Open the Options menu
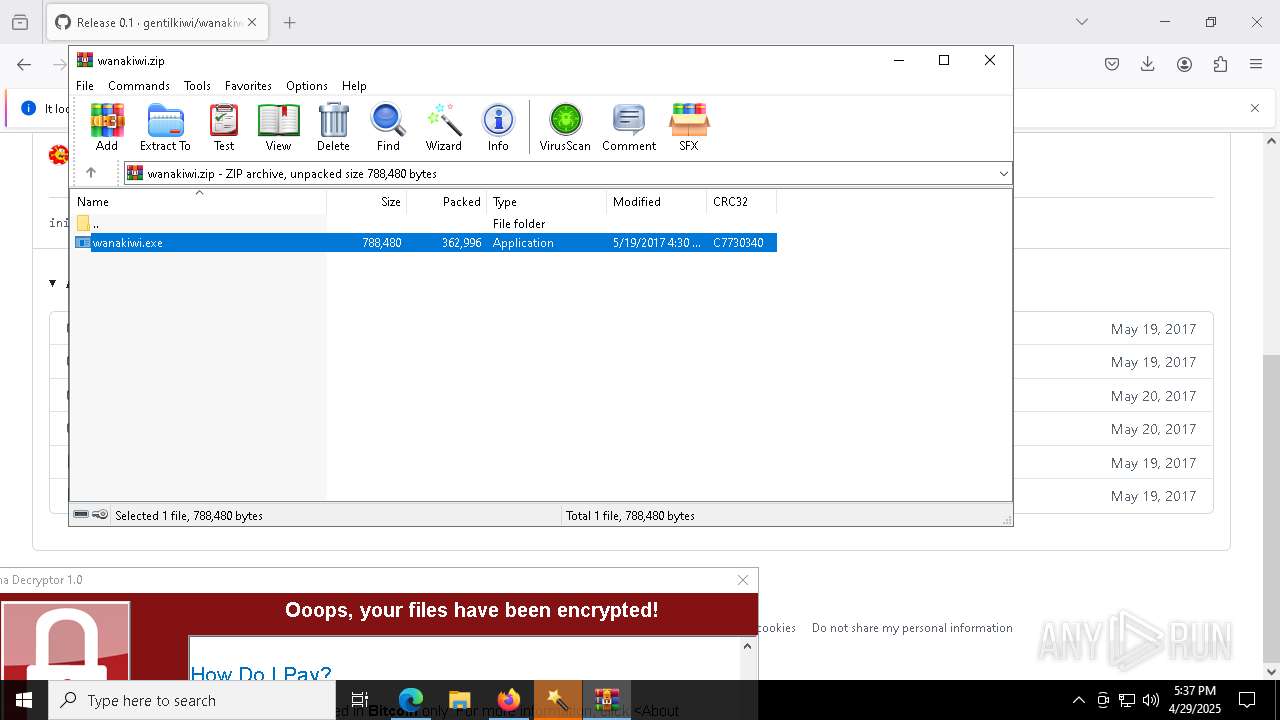 [307, 86]
